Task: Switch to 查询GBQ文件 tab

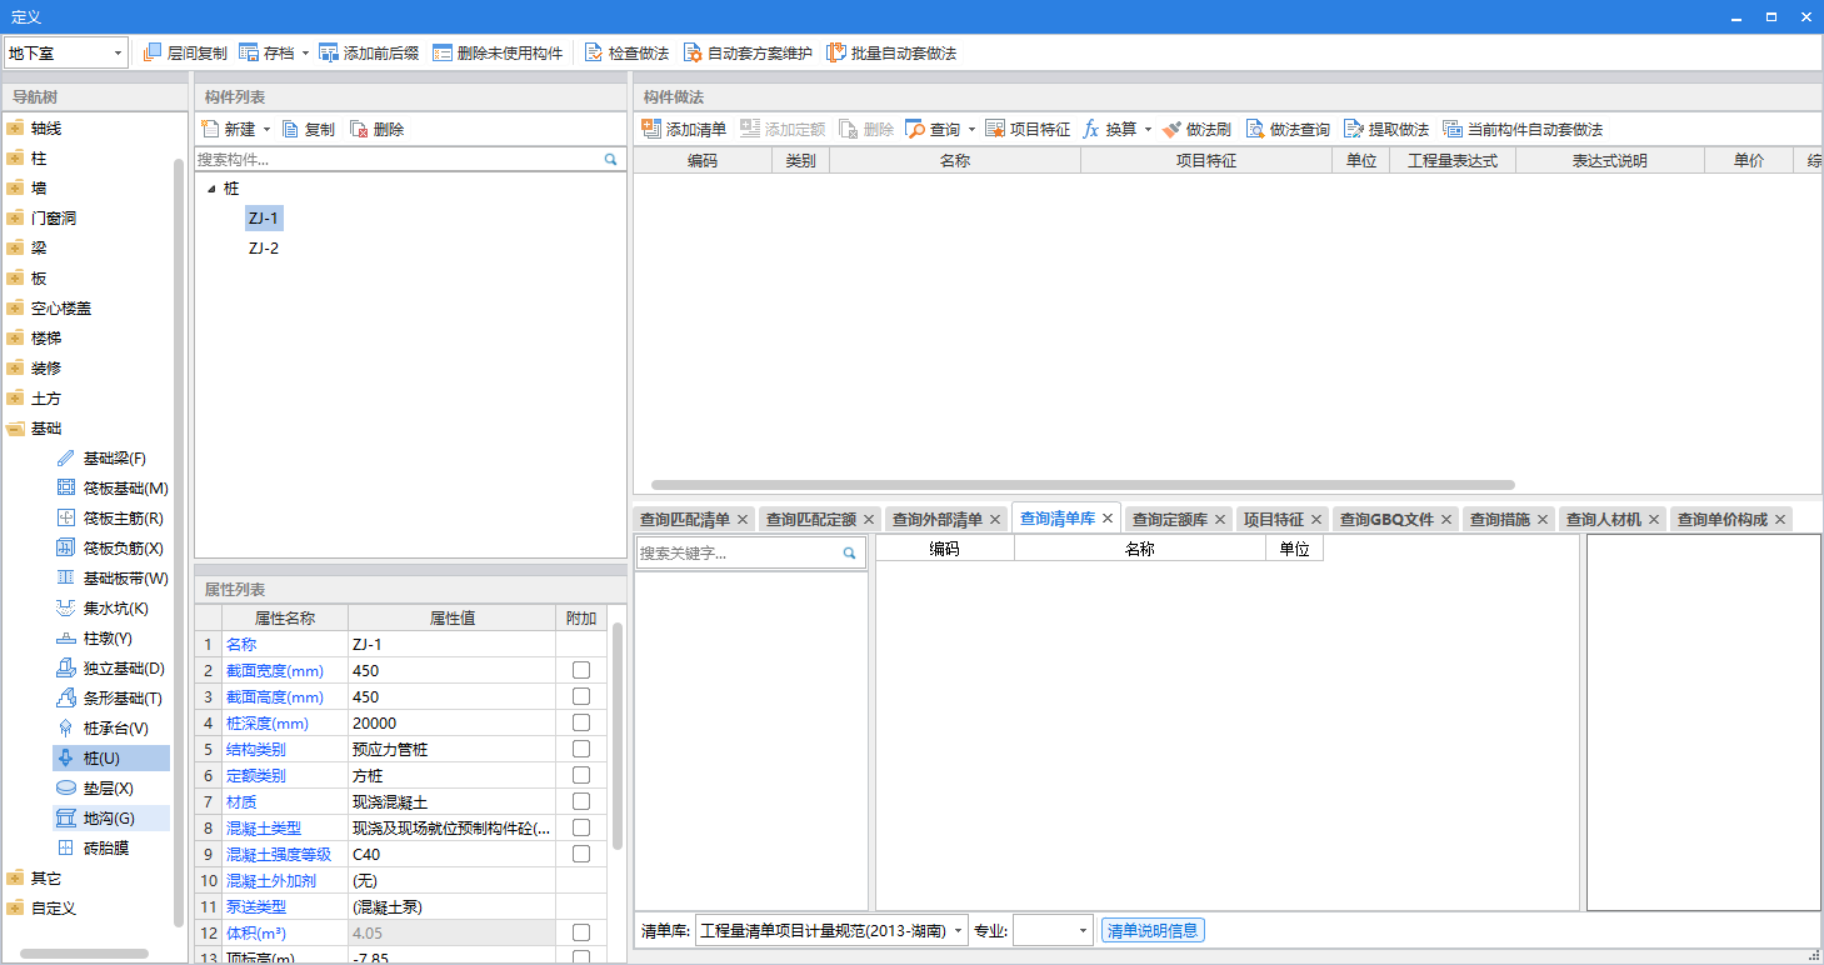Action: click(1386, 519)
